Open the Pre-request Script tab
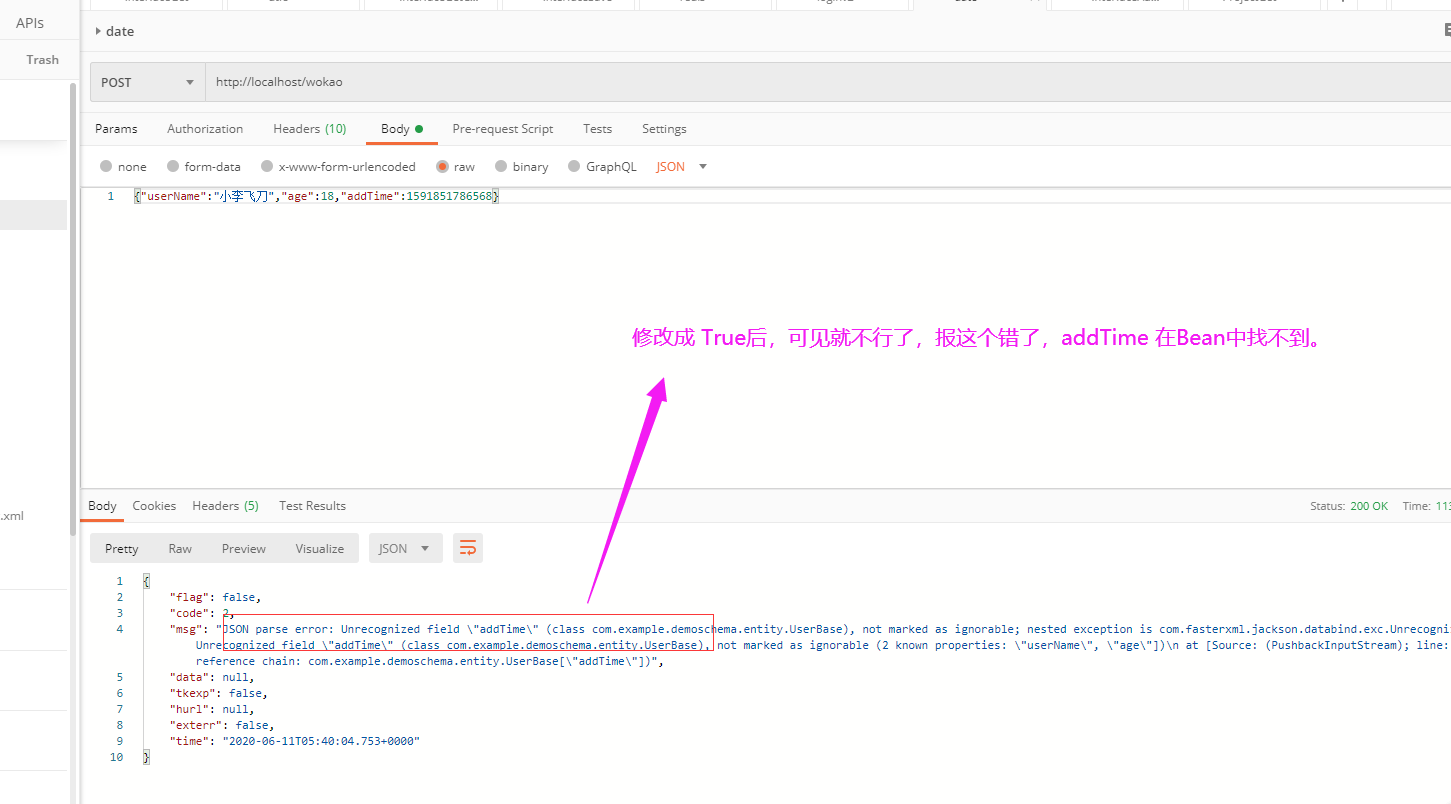The image size is (1451, 804). coord(502,128)
